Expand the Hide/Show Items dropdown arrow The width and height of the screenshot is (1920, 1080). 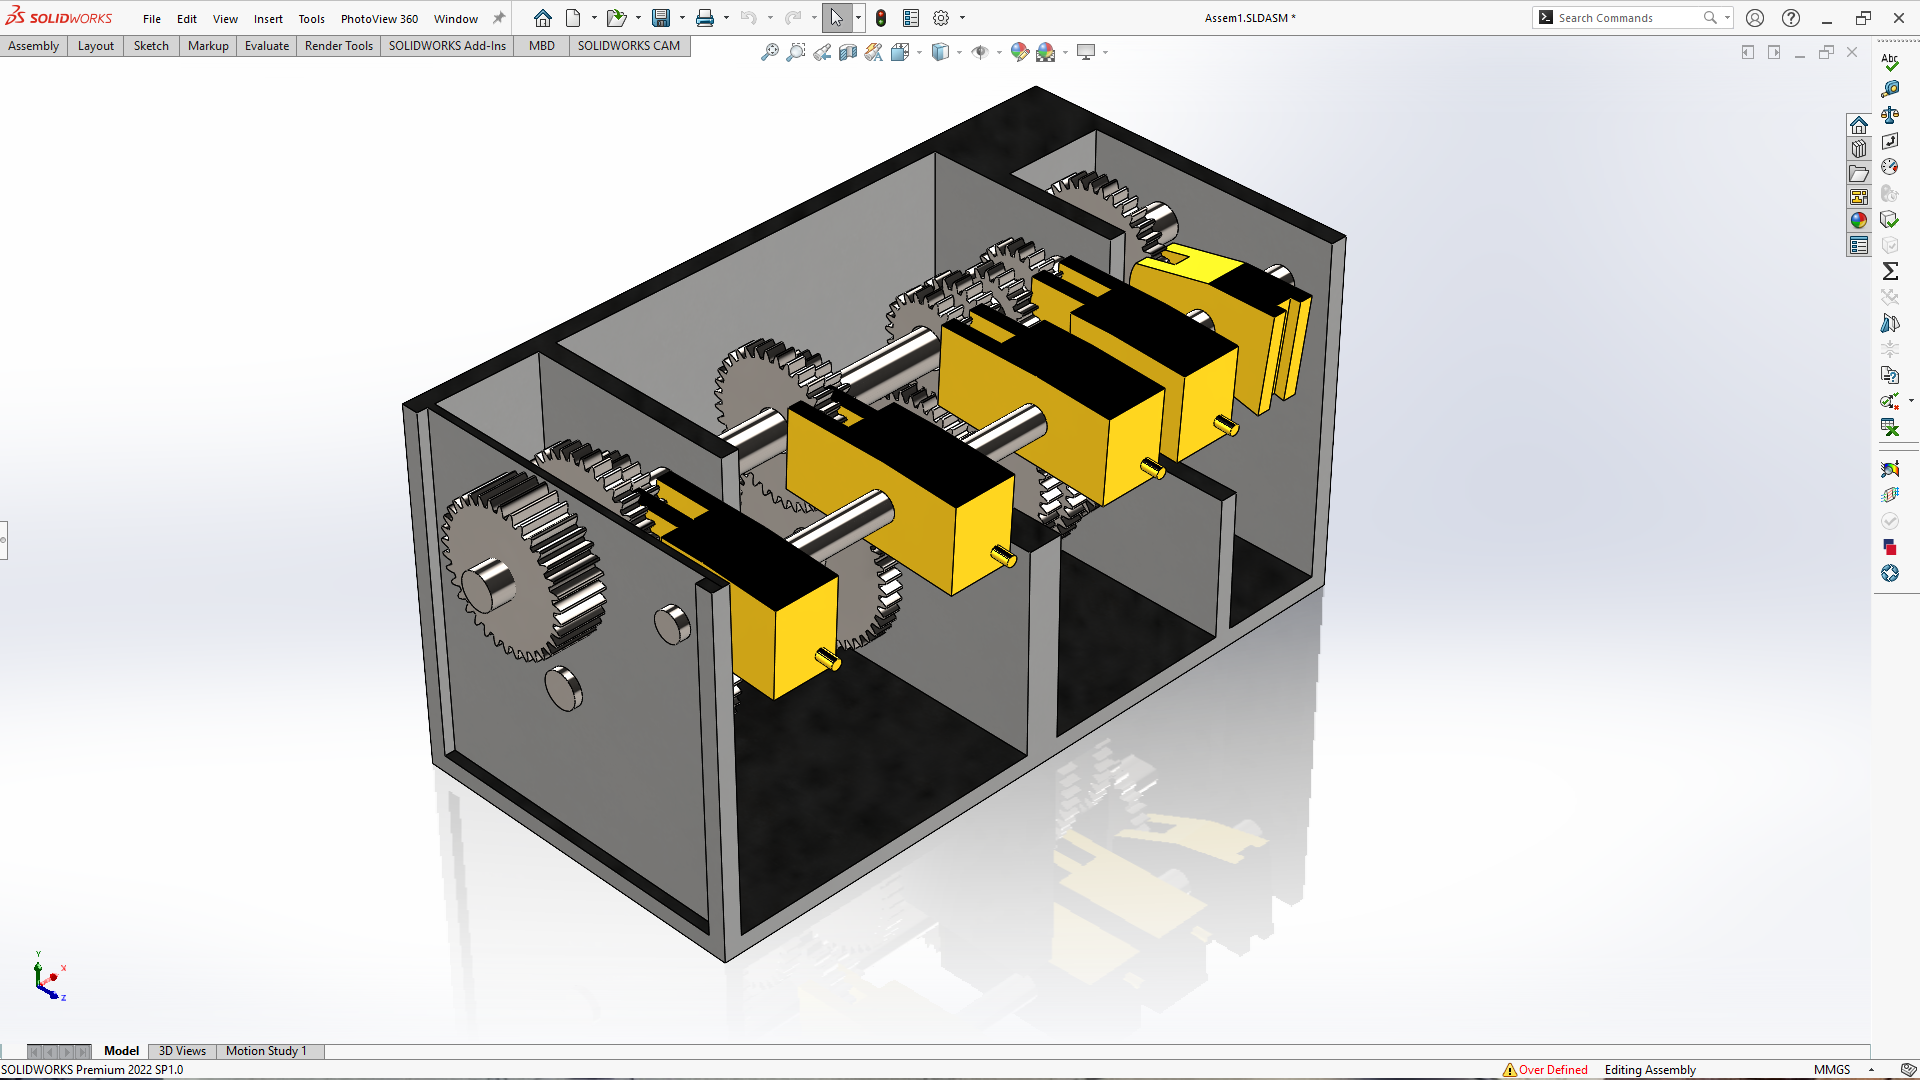(999, 52)
